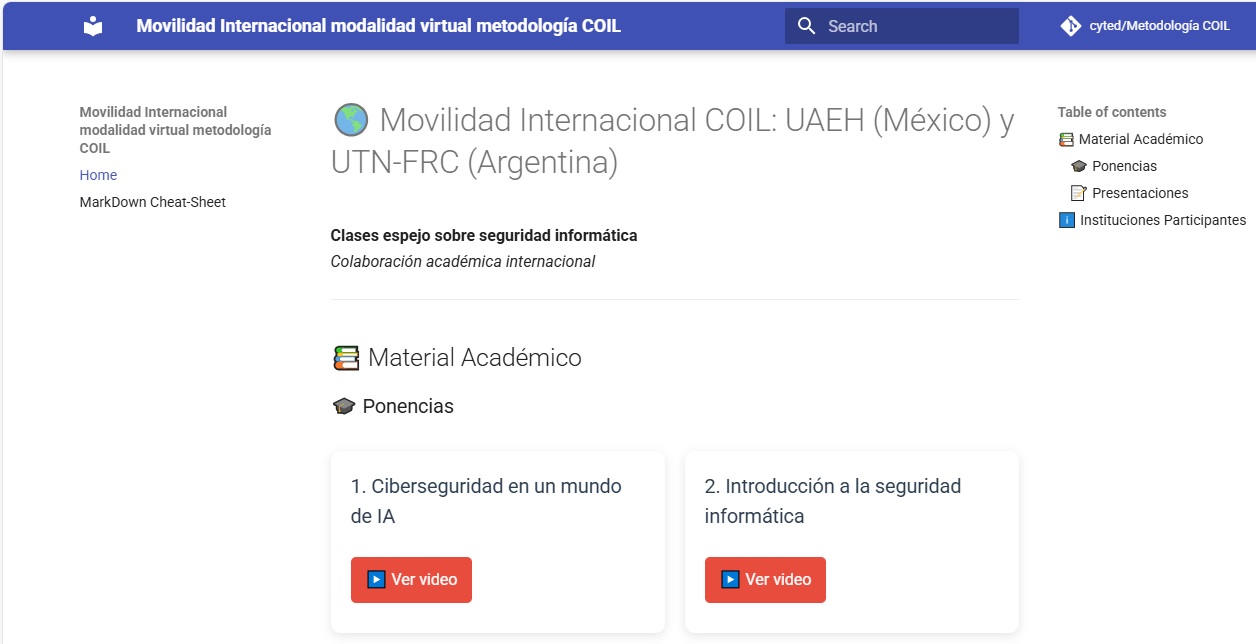Screen dimensions: 1256x644
Task: Jump to Instituciones Participantes section
Action: [x=1162, y=220]
